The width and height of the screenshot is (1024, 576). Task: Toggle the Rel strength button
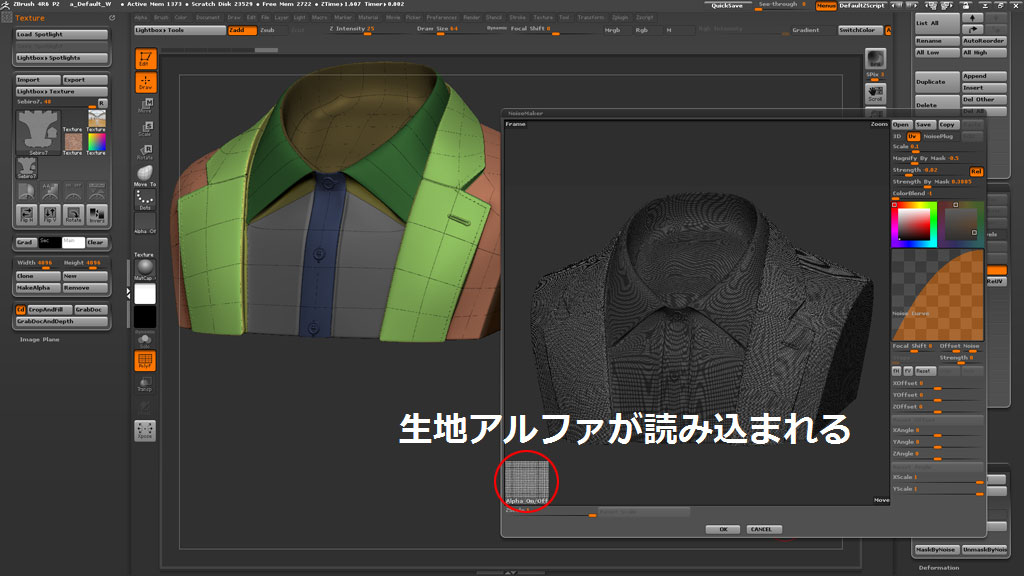(976, 171)
